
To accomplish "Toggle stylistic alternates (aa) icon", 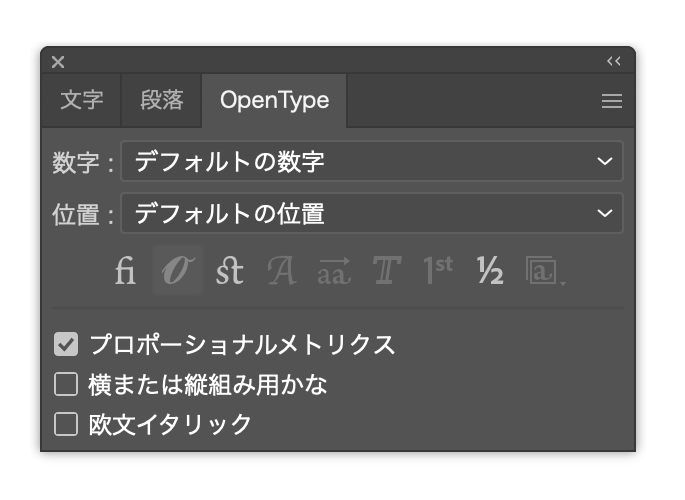I will click(x=334, y=271).
